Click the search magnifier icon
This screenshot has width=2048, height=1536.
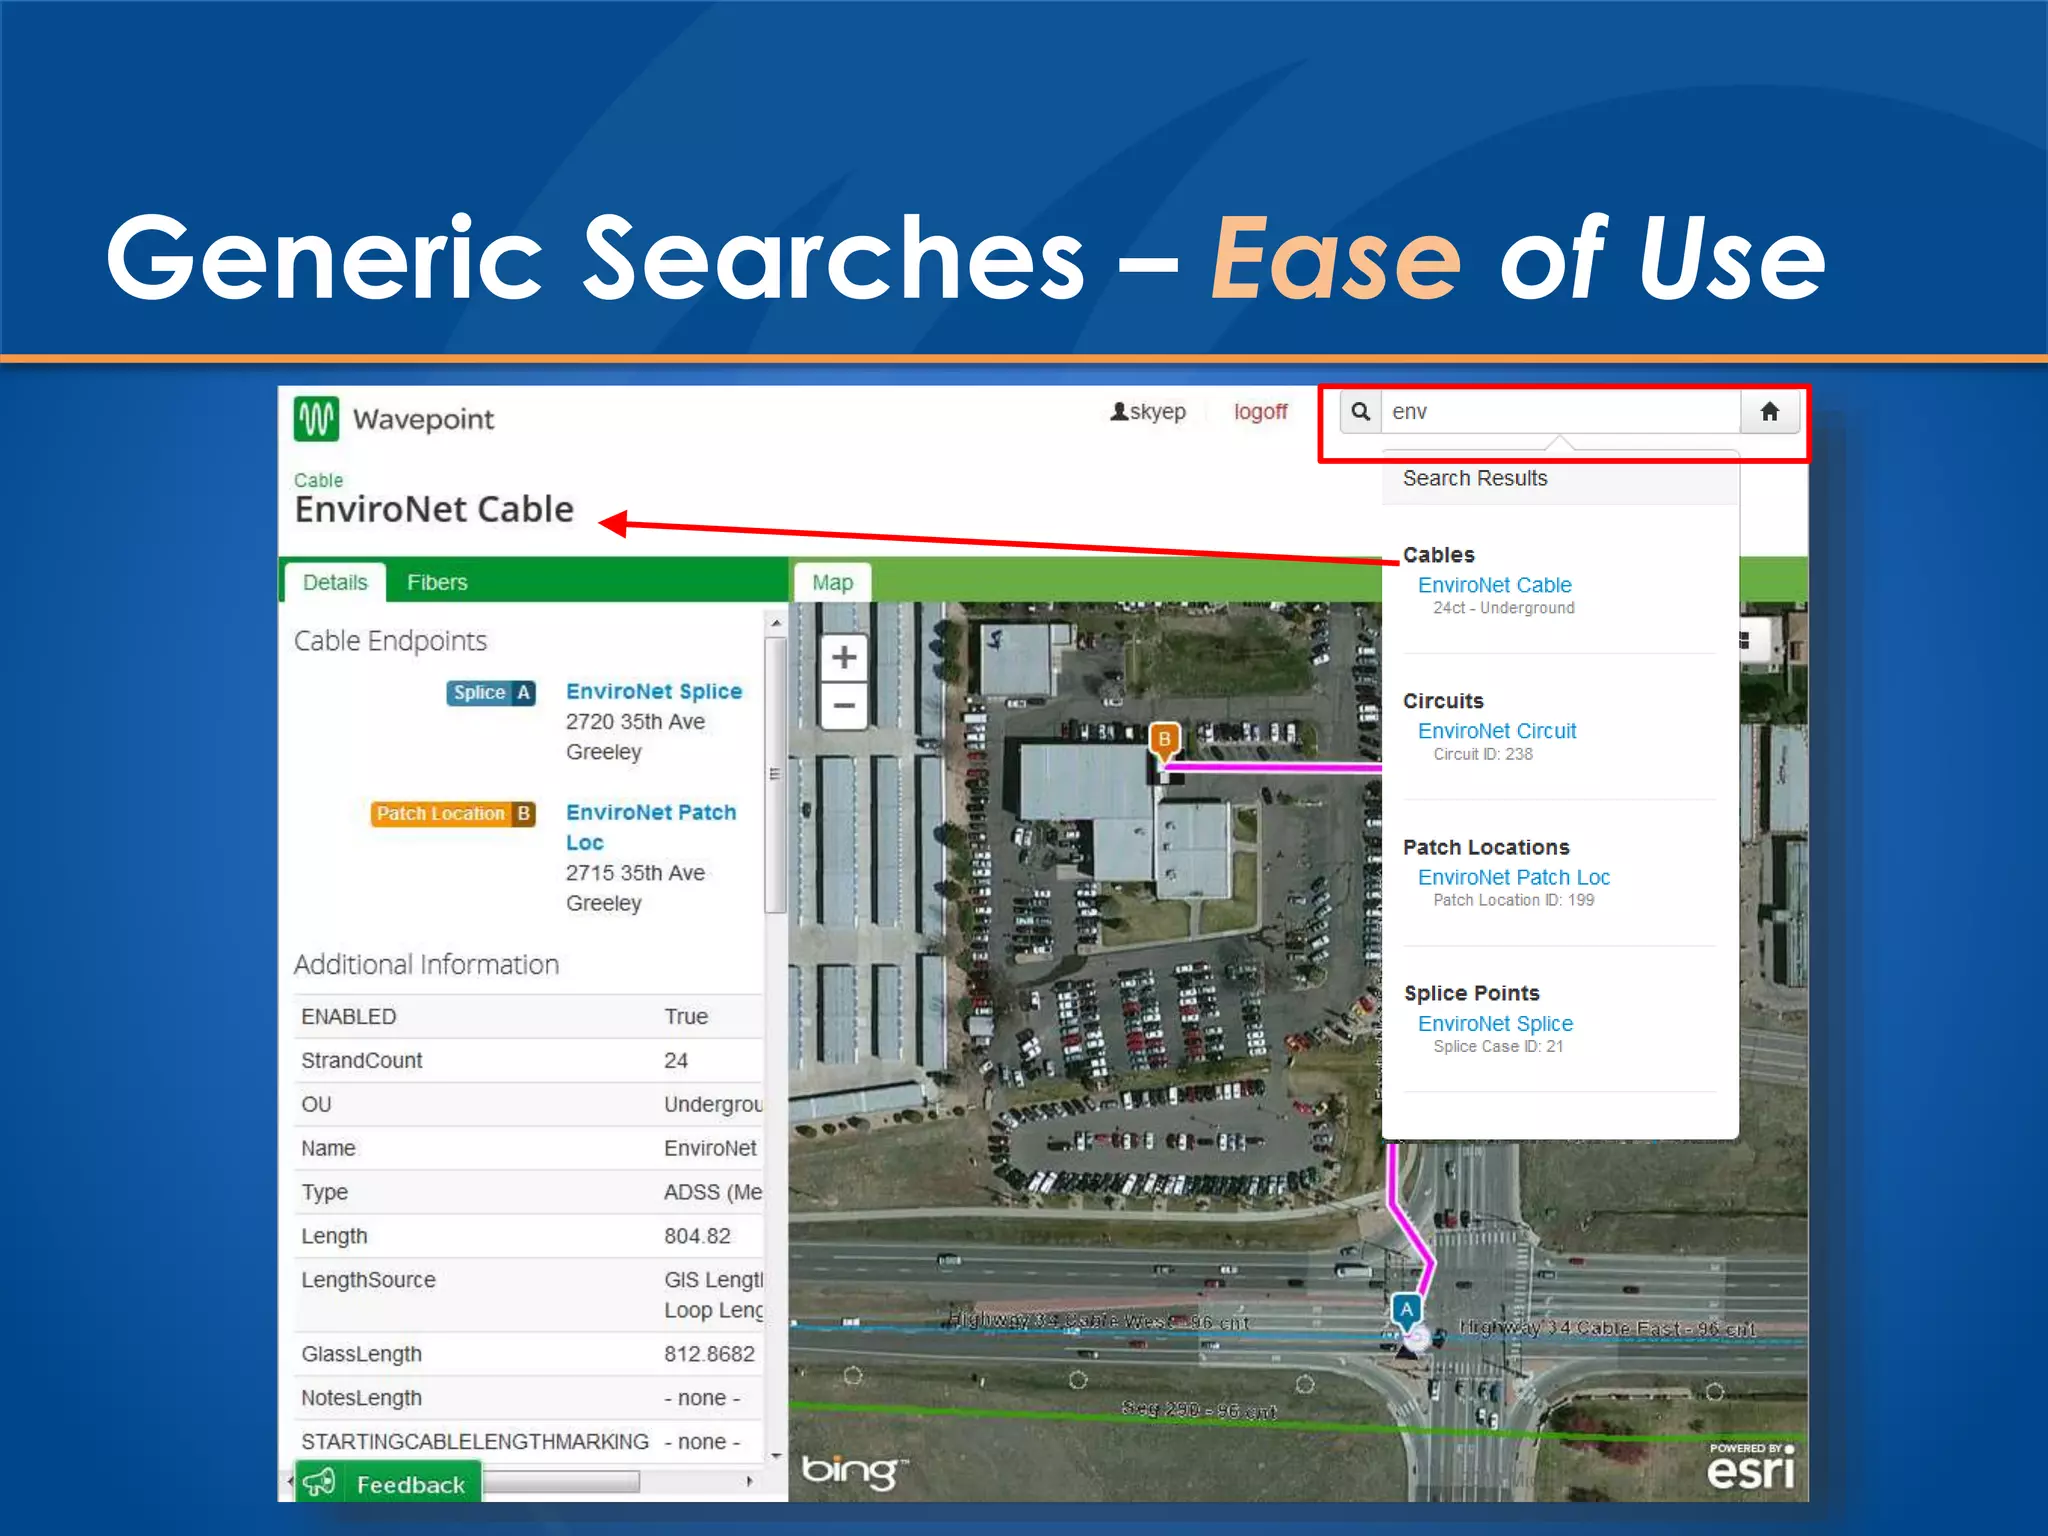click(x=1360, y=412)
